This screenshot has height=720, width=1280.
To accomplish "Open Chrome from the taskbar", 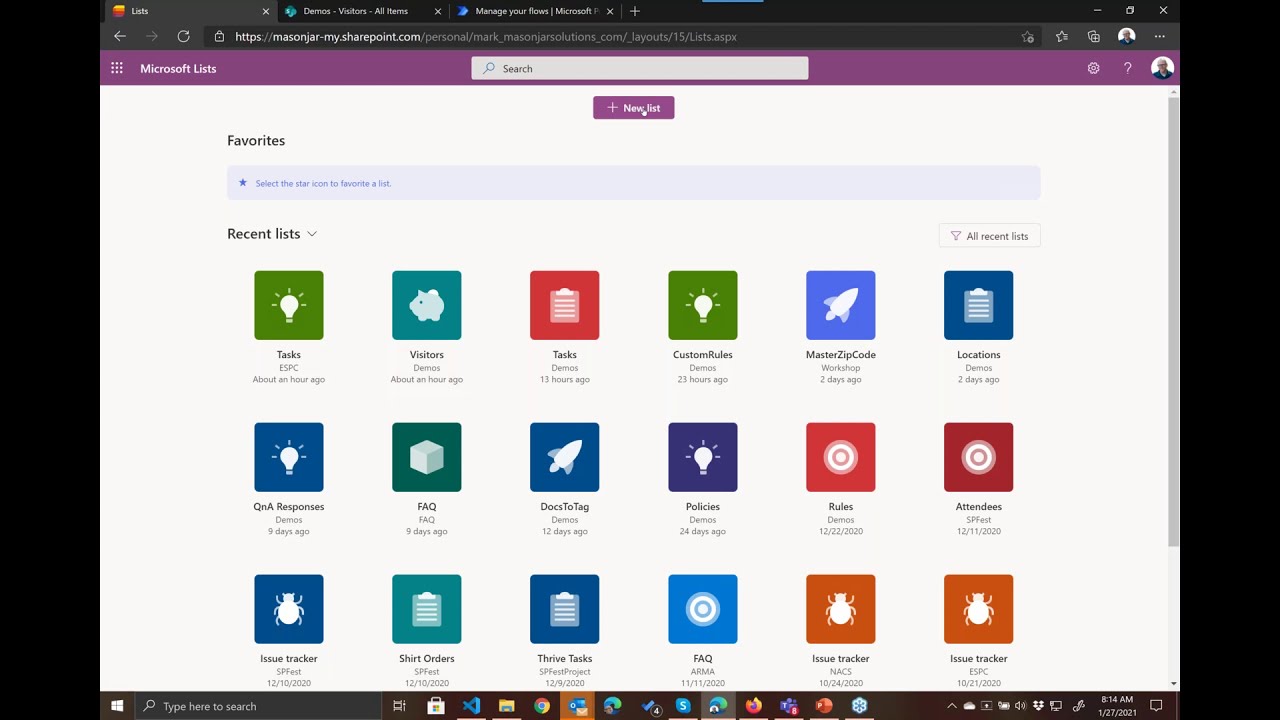I will pos(541,706).
